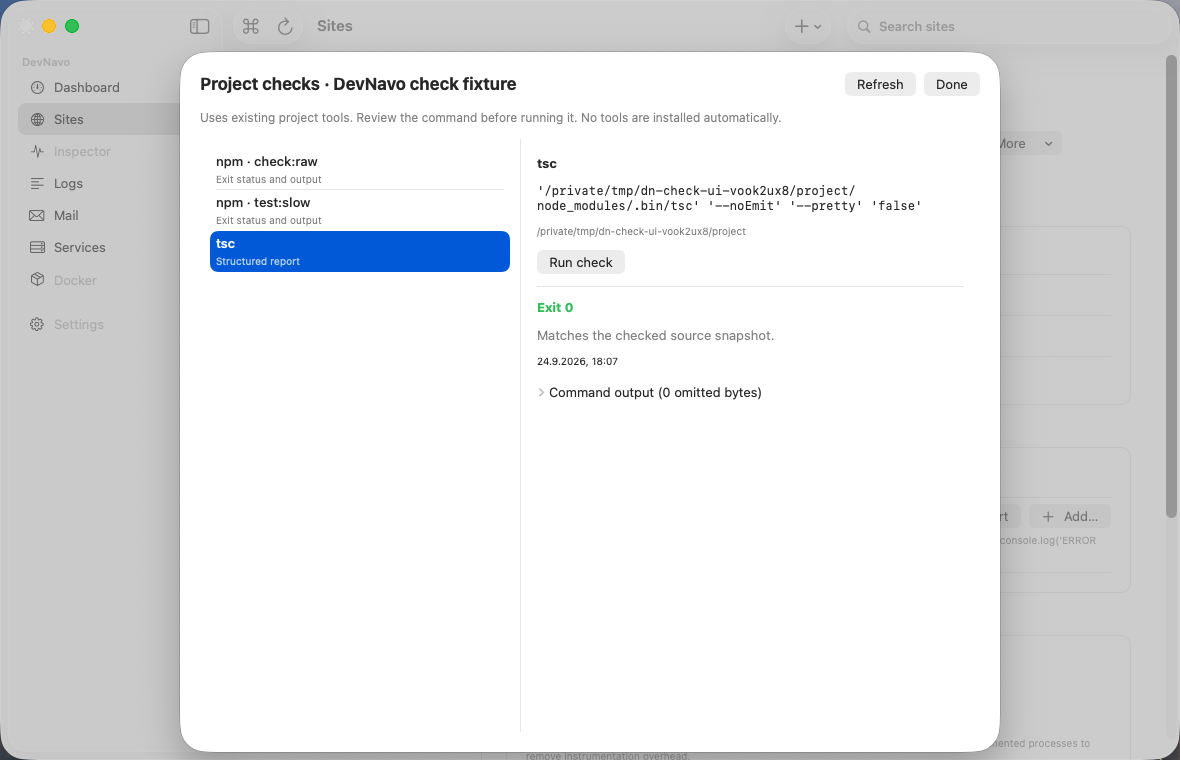
Task: Click the green macOS zoom button
Action: coord(72,26)
